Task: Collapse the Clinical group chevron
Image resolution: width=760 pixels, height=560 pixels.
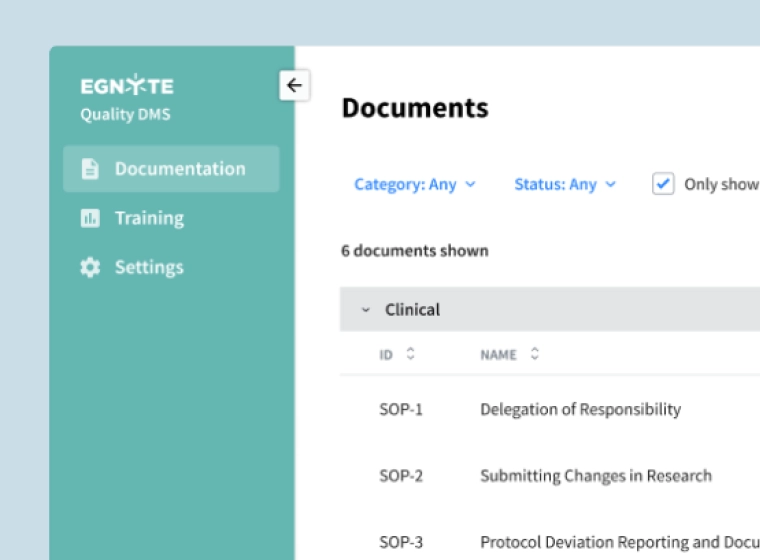Action: point(365,310)
